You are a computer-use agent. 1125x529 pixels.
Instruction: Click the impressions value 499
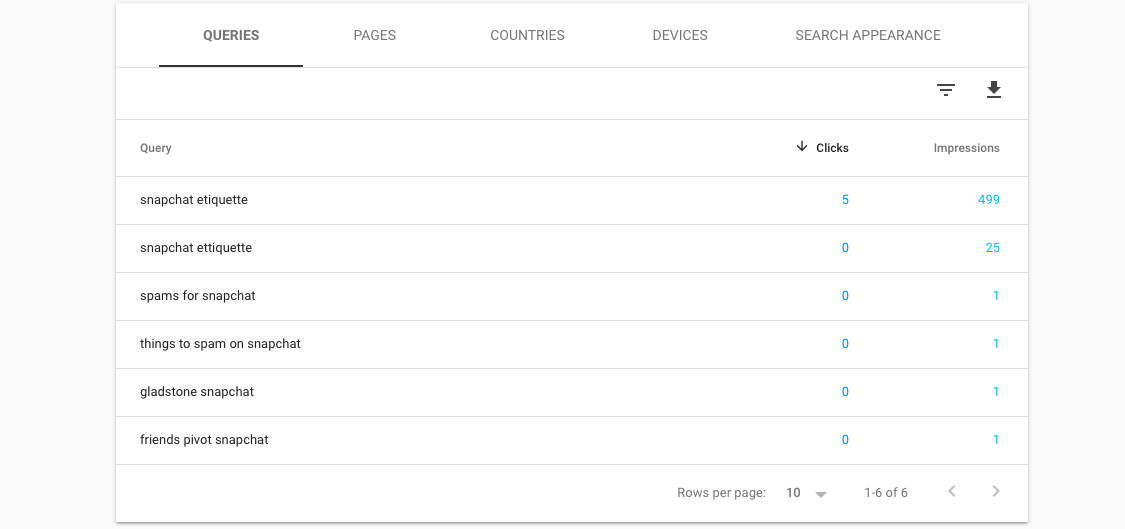[989, 200]
